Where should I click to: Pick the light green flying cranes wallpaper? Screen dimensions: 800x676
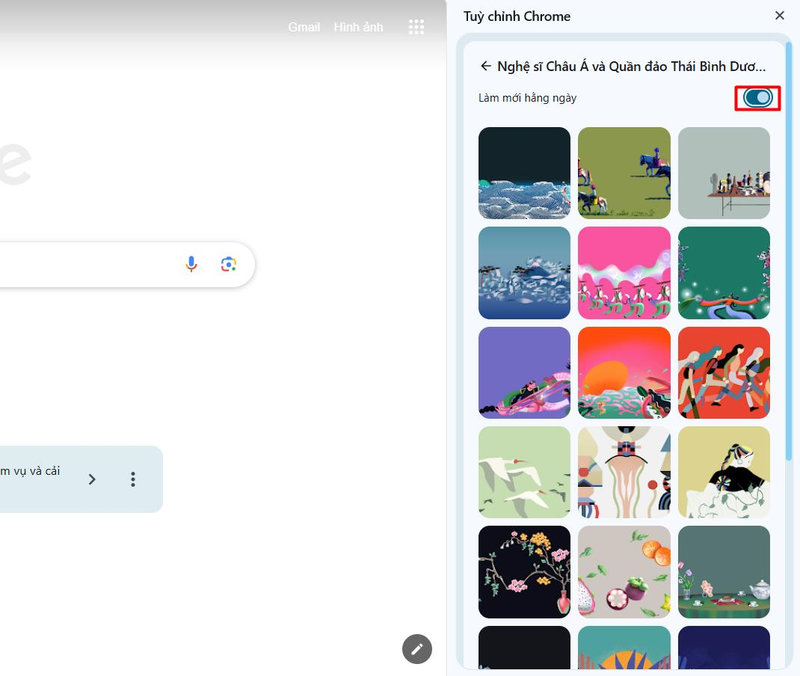click(524, 472)
